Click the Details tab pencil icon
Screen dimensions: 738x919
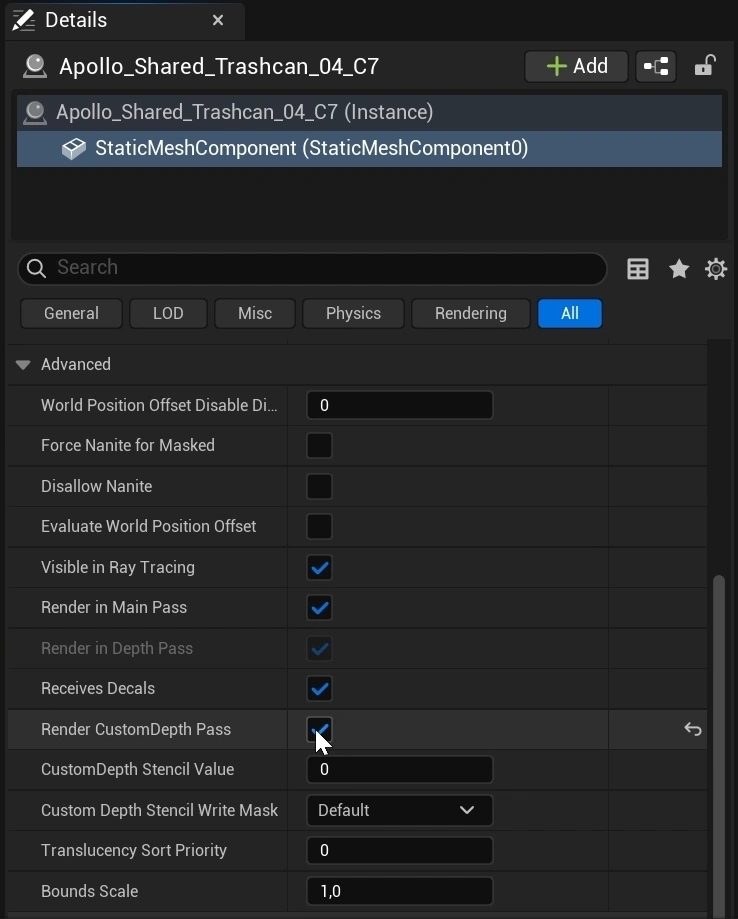click(23, 21)
